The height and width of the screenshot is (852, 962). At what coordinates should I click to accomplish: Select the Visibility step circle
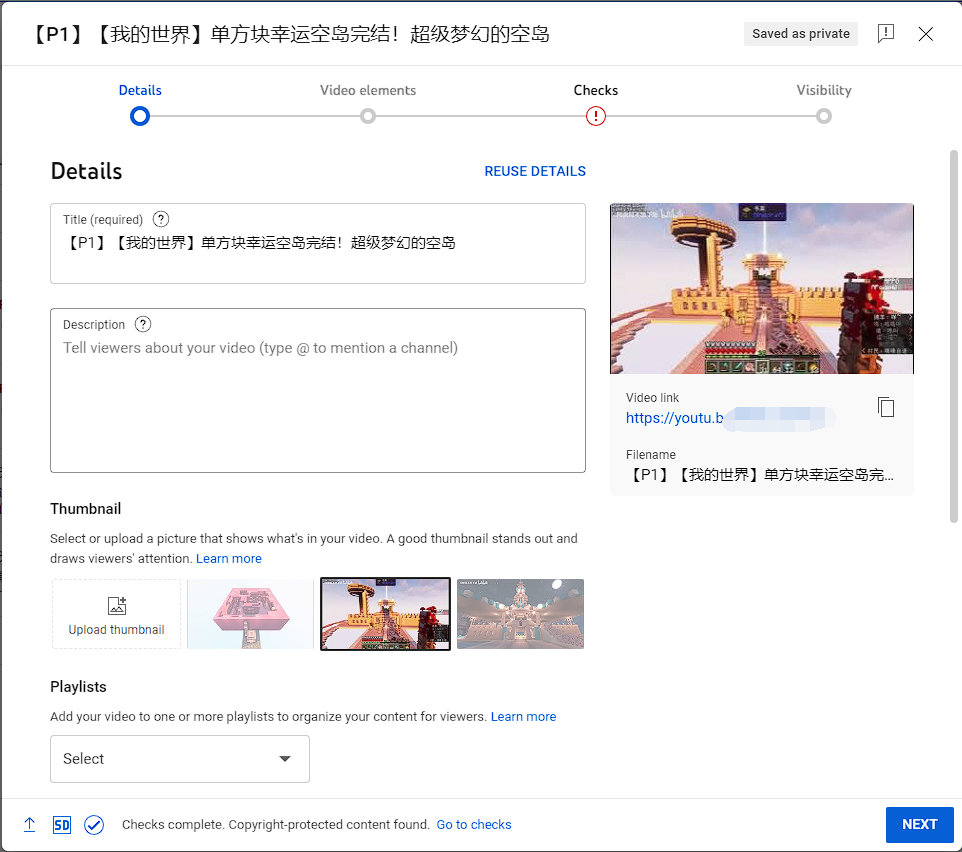pos(824,116)
